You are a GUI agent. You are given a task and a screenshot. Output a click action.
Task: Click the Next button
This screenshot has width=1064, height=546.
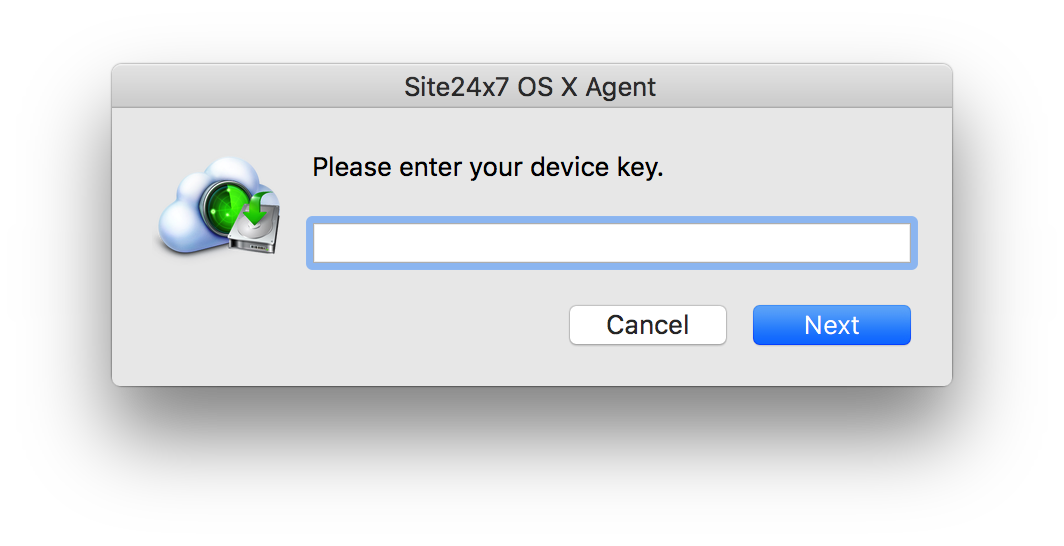tap(832, 325)
